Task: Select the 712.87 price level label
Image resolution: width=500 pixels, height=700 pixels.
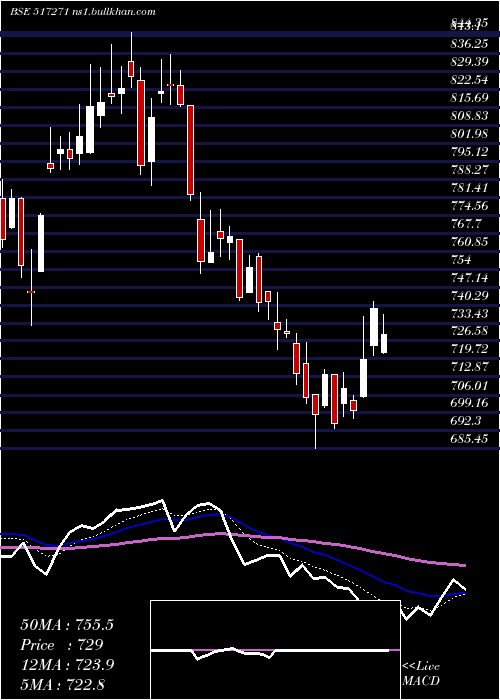Action: click(469, 367)
